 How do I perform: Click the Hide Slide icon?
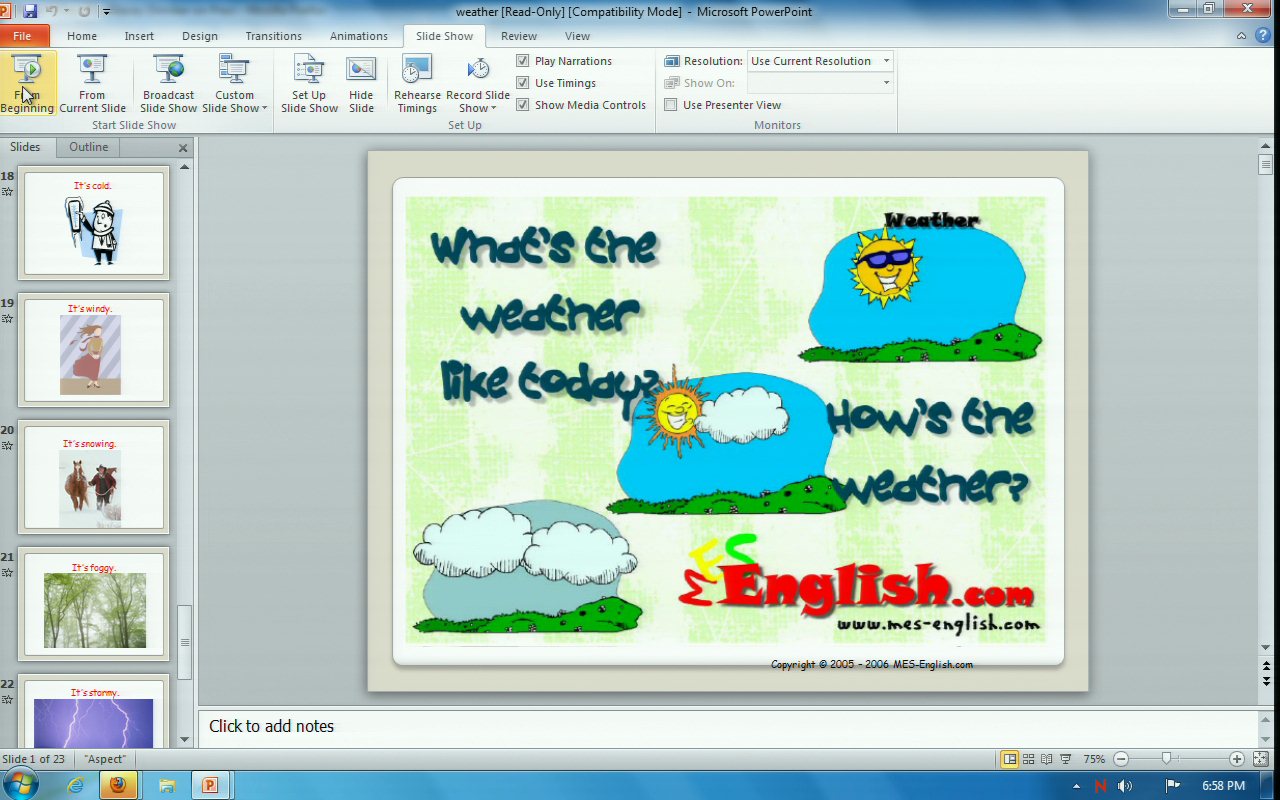tap(361, 70)
